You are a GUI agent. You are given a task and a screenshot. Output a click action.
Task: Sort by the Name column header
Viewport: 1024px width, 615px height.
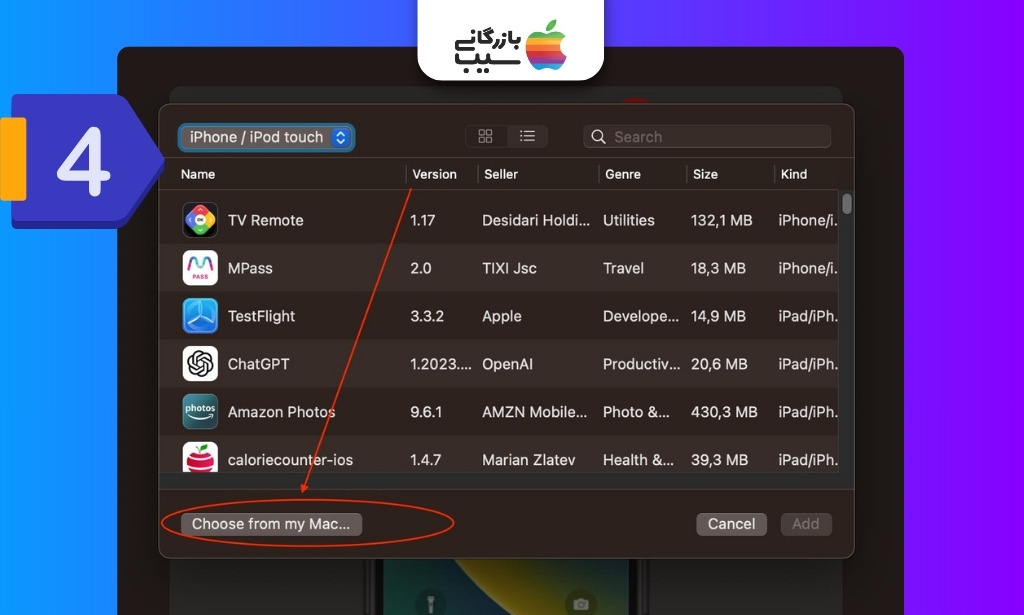click(x=198, y=174)
